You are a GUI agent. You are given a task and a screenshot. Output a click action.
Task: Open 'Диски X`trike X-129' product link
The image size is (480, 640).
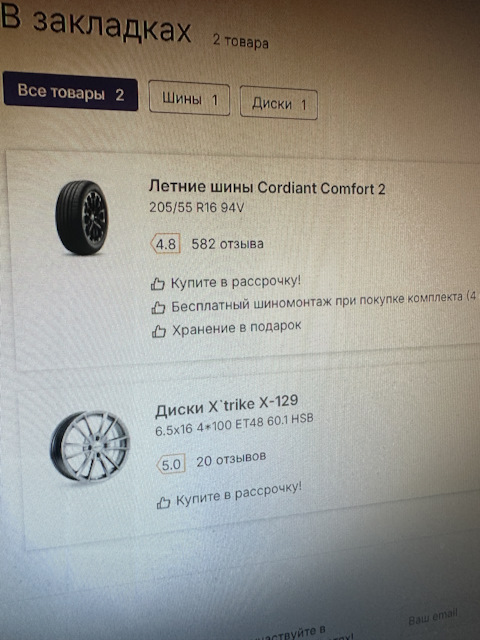[x=227, y=406]
